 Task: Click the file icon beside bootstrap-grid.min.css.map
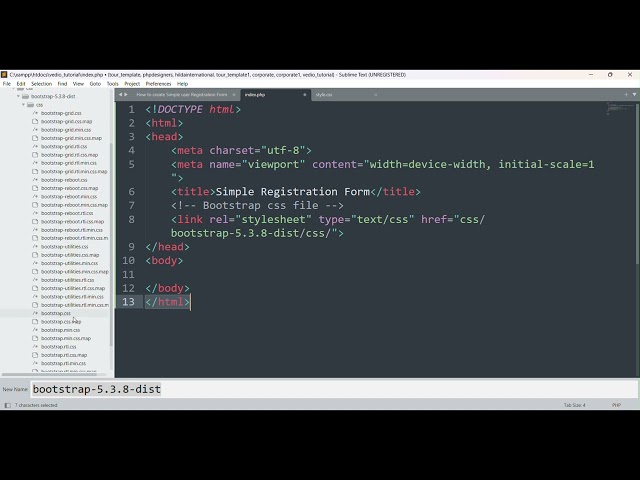[35, 138]
